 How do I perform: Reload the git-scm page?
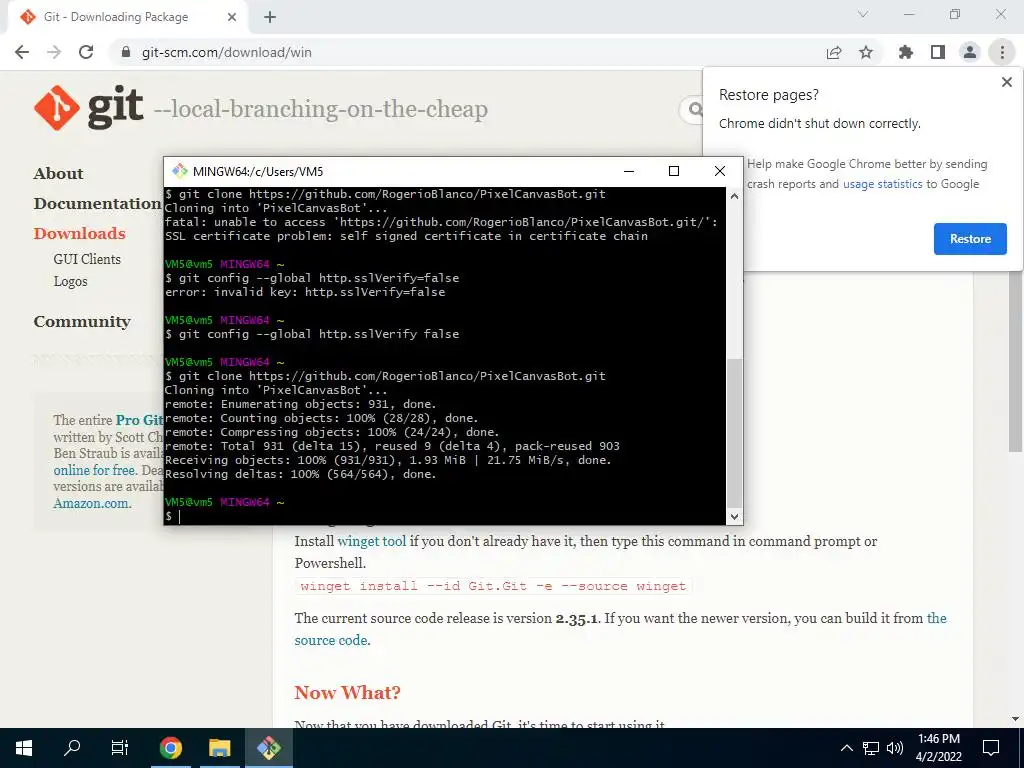point(86,52)
